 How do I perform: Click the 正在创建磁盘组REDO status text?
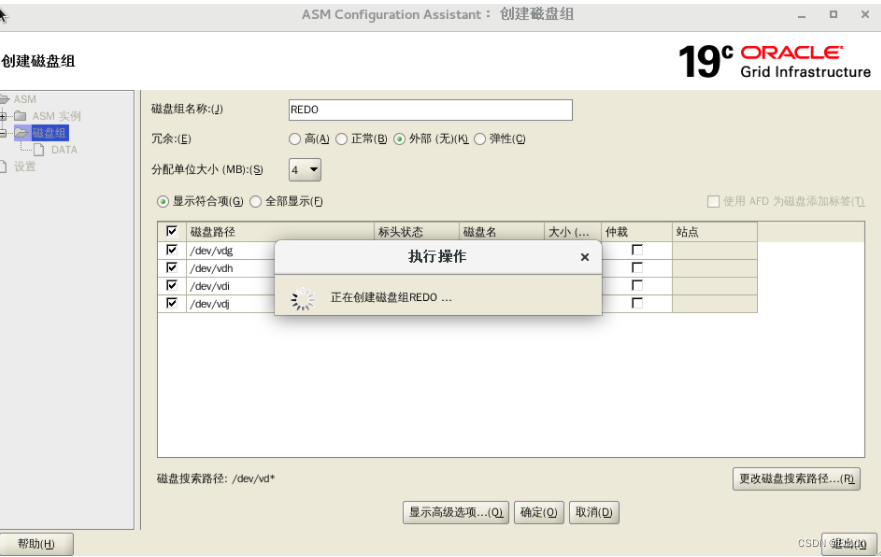click(391, 297)
